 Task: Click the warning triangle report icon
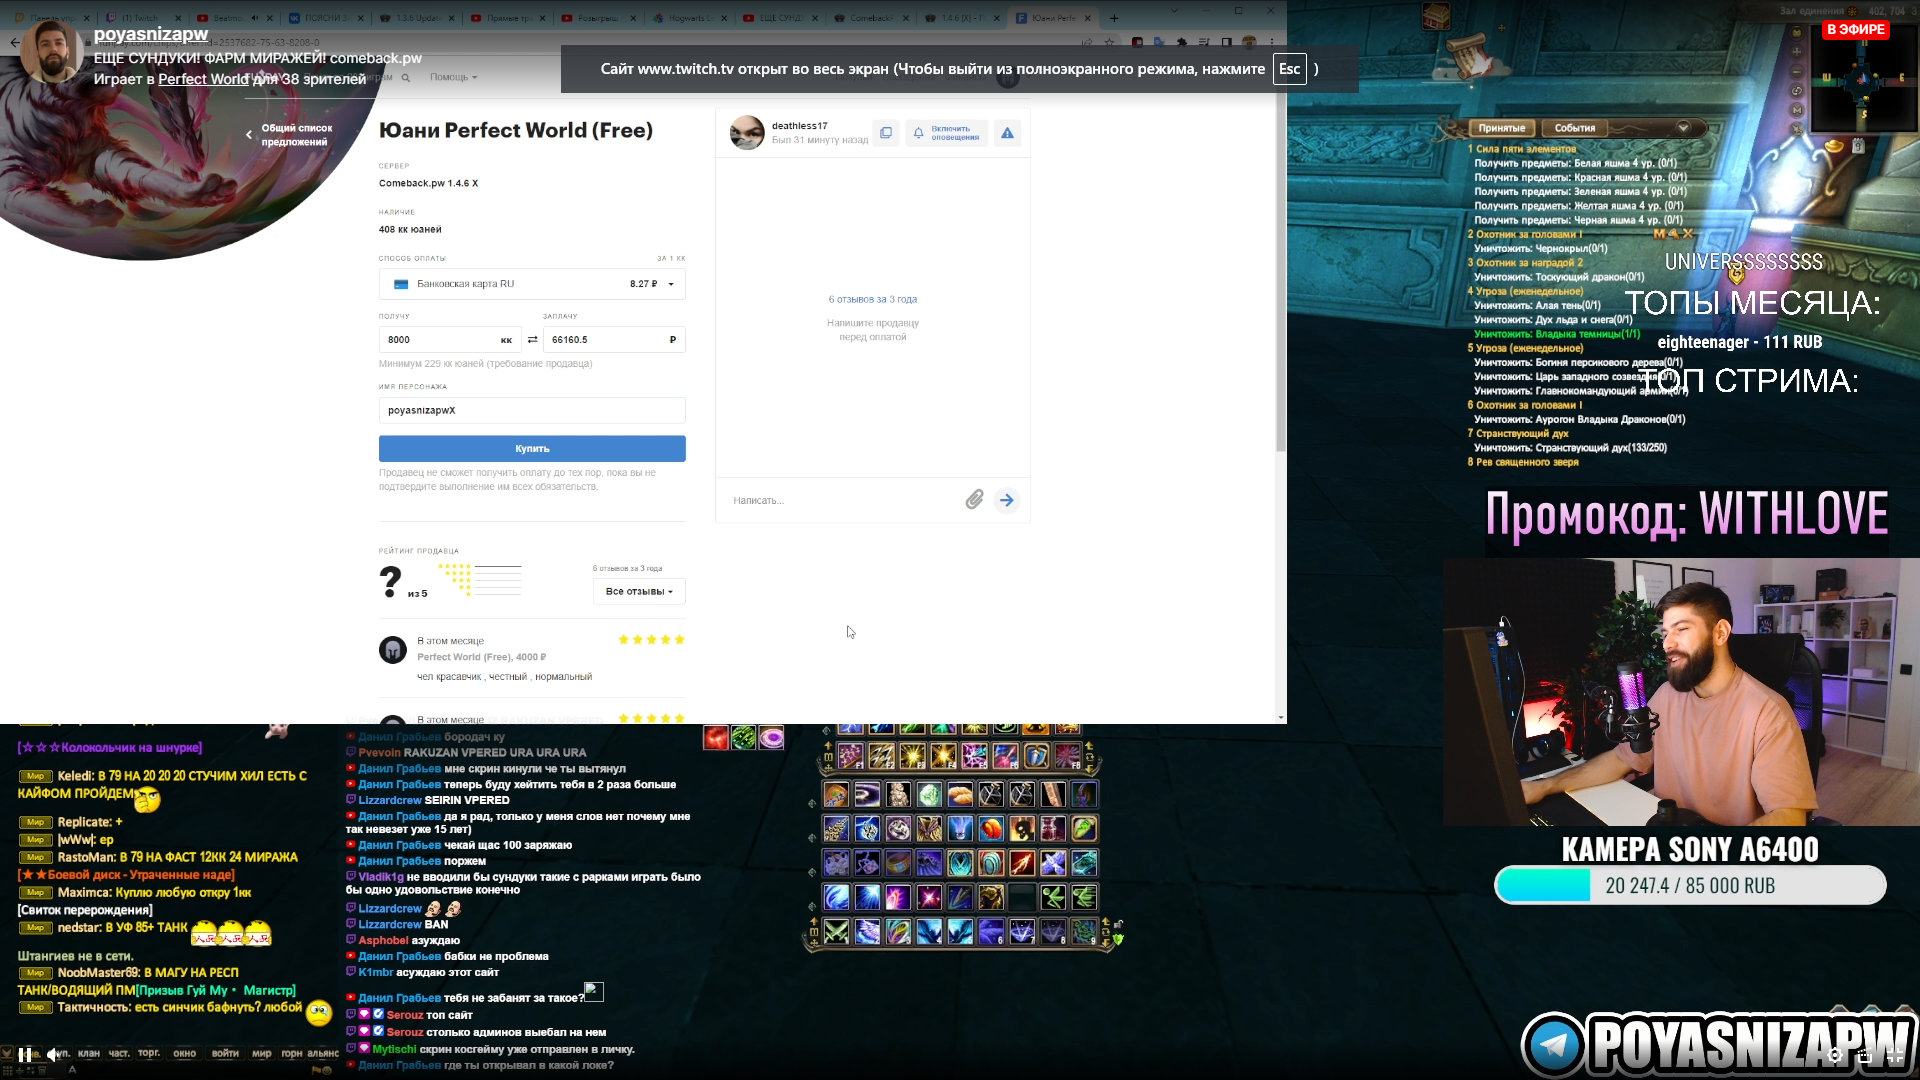pyautogui.click(x=1008, y=133)
